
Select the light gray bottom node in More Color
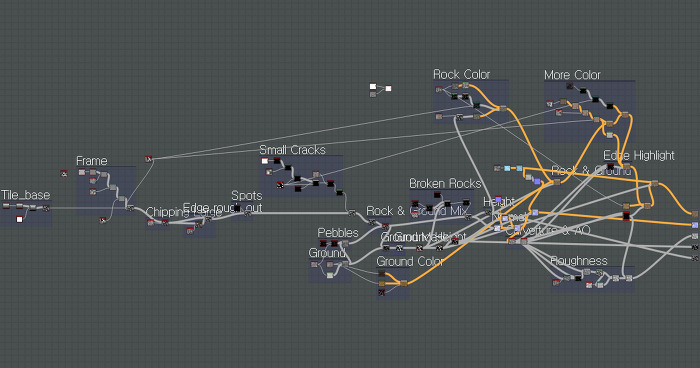click(x=609, y=135)
